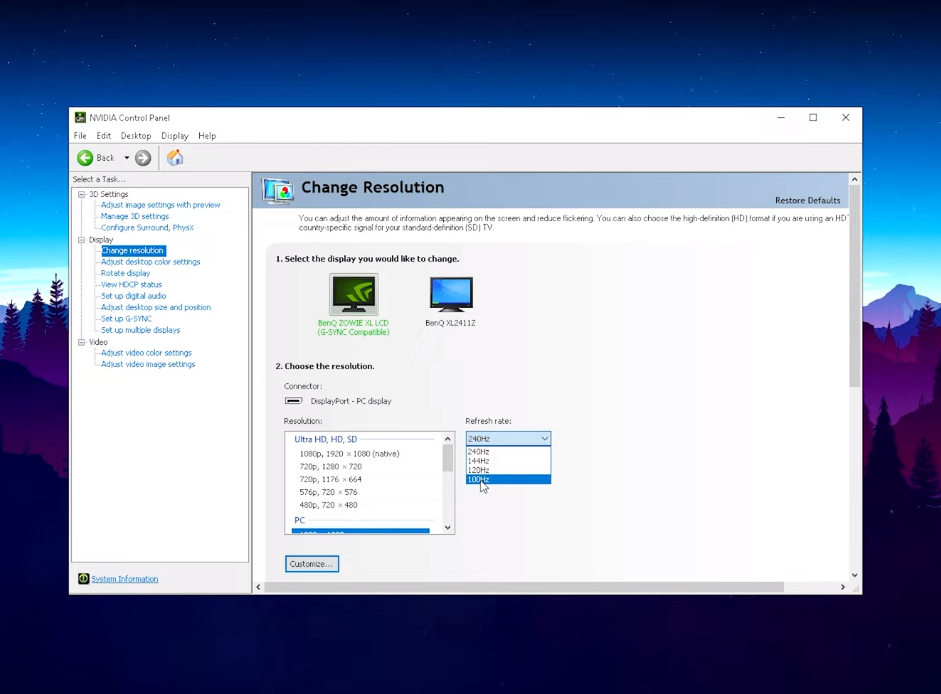Image resolution: width=941 pixels, height=694 pixels.
Task: Open the File menu
Action: (x=80, y=136)
